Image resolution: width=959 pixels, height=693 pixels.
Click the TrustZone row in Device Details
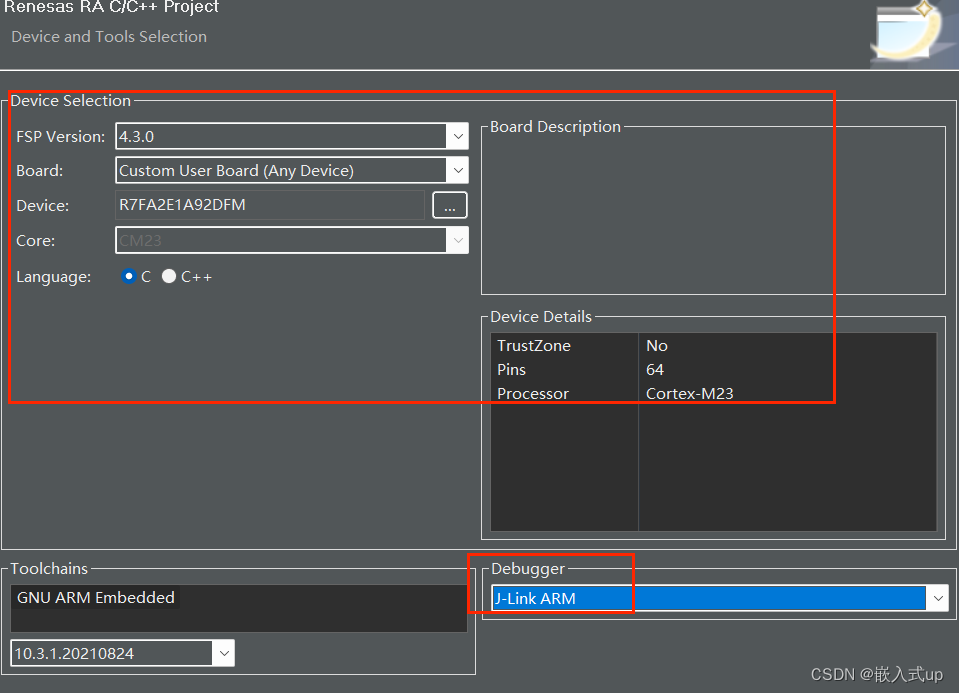tap(713, 346)
